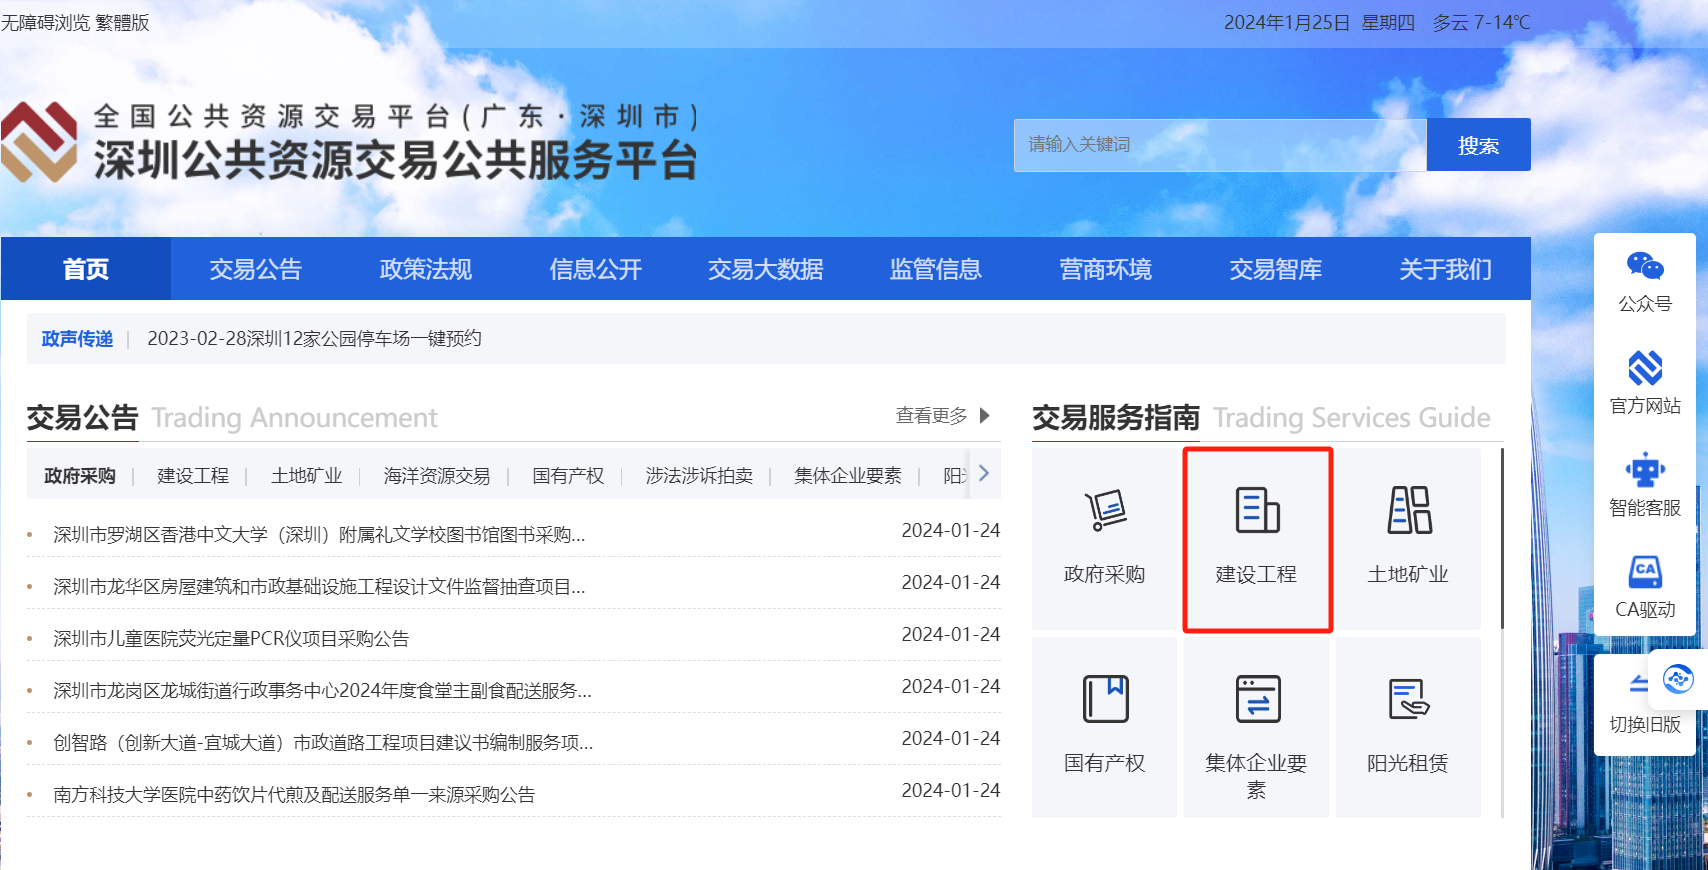Click the 阳光租赁 guide icon
1708x870 pixels.
pos(1408,699)
